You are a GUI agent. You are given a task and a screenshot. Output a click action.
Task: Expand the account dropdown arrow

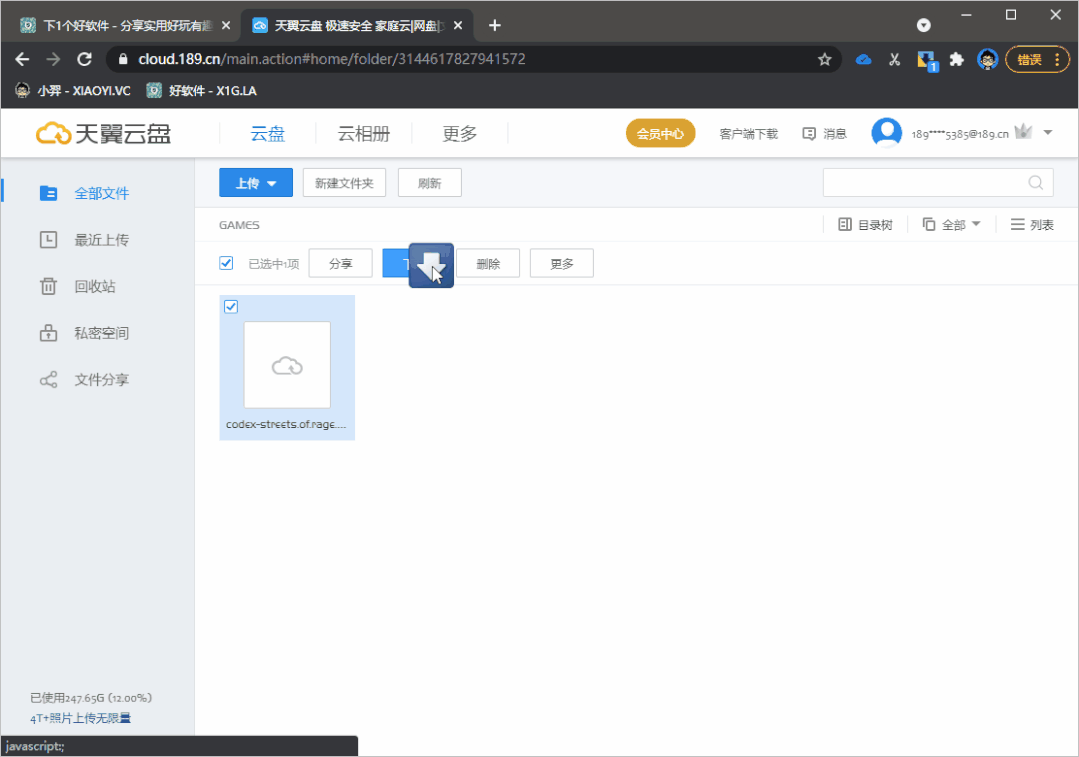pos(1047,133)
